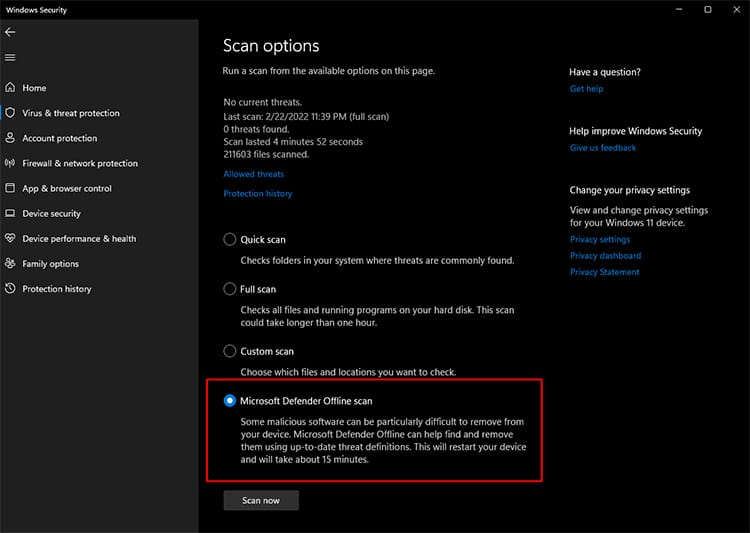The image size is (750, 533).
Task: Click the Account protection person icon
Action: [x=10, y=138]
